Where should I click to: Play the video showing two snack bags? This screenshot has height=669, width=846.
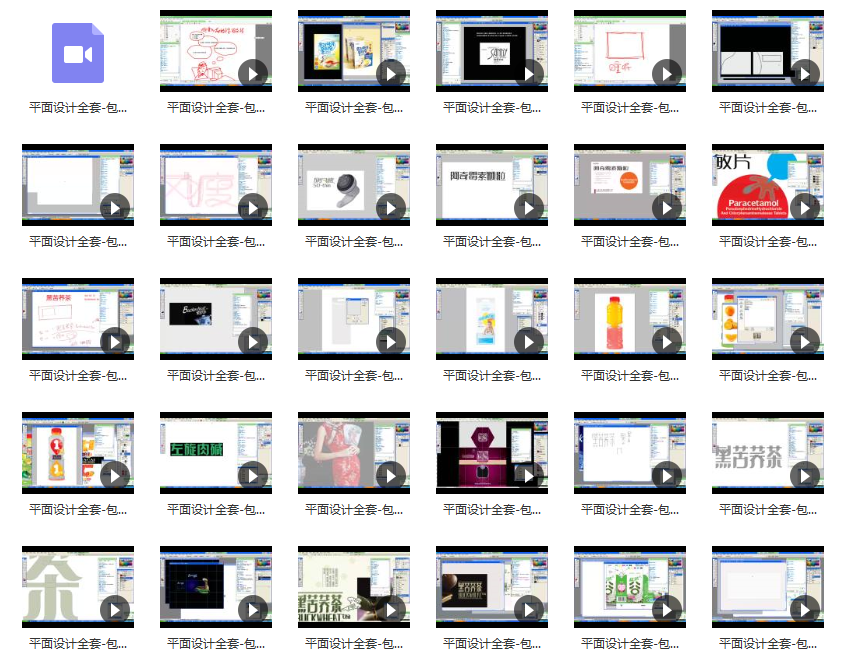pyautogui.click(x=390, y=73)
